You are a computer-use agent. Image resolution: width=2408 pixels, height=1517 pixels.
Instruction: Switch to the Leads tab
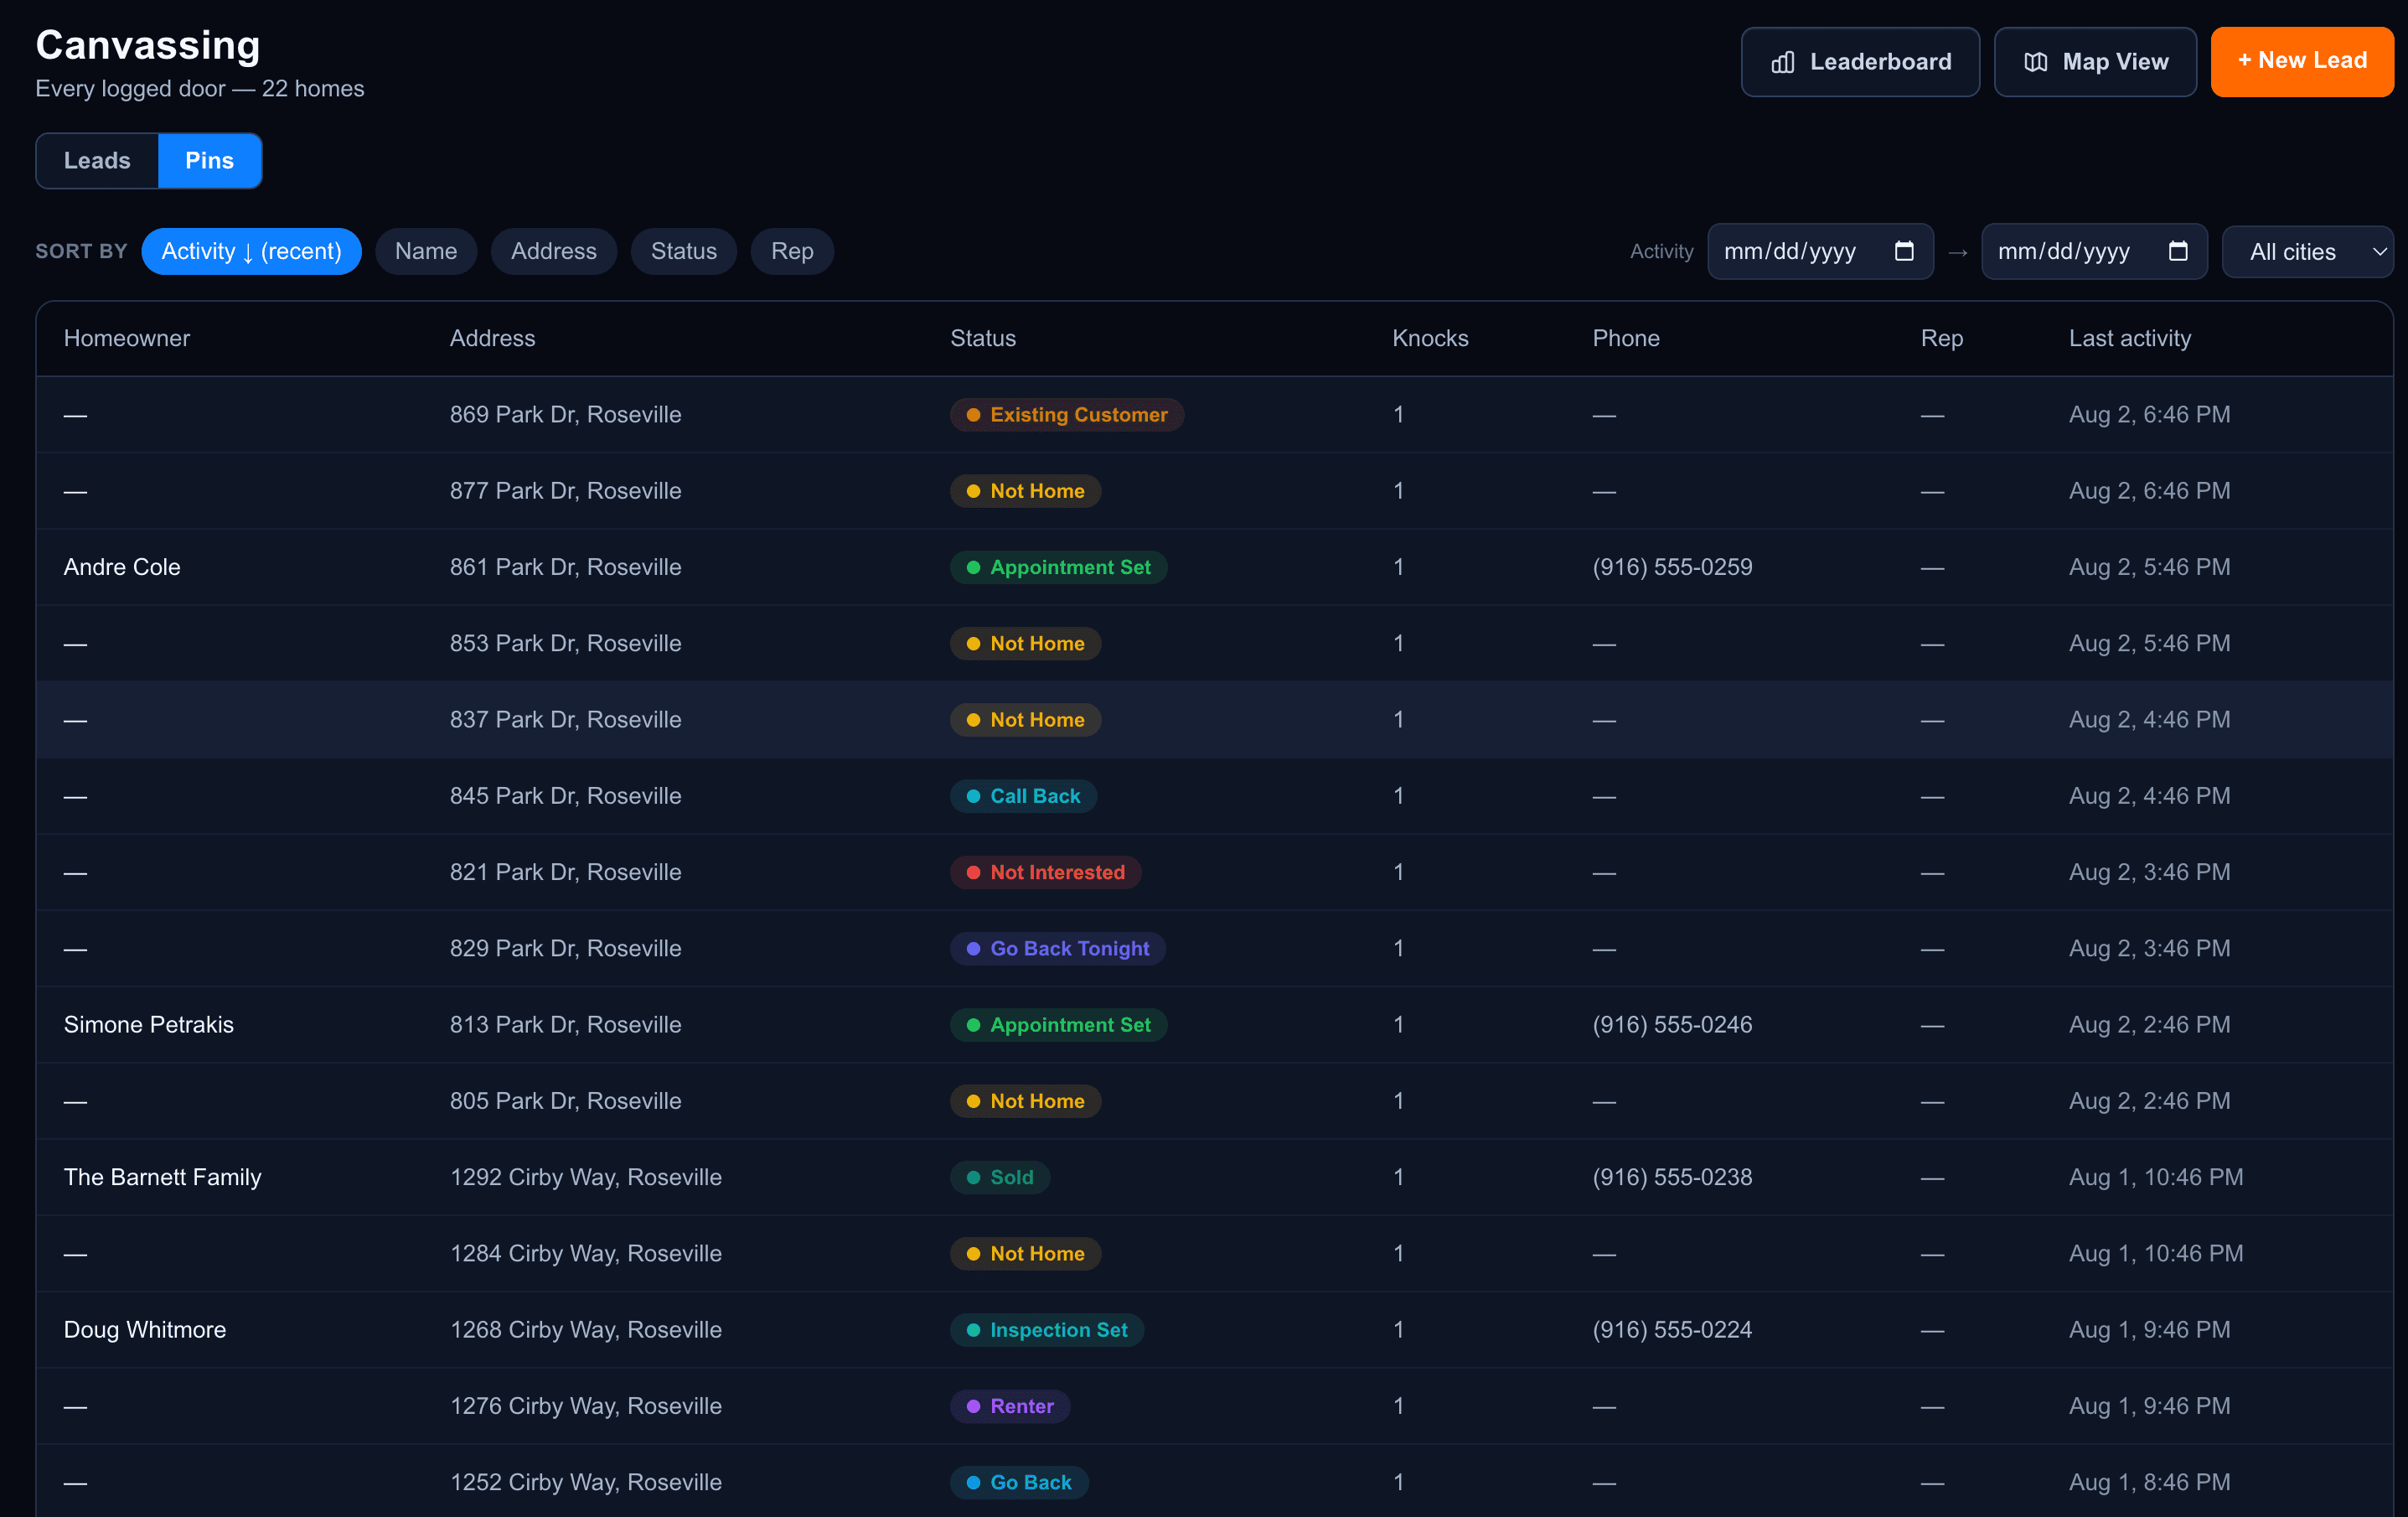tap(97, 160)
